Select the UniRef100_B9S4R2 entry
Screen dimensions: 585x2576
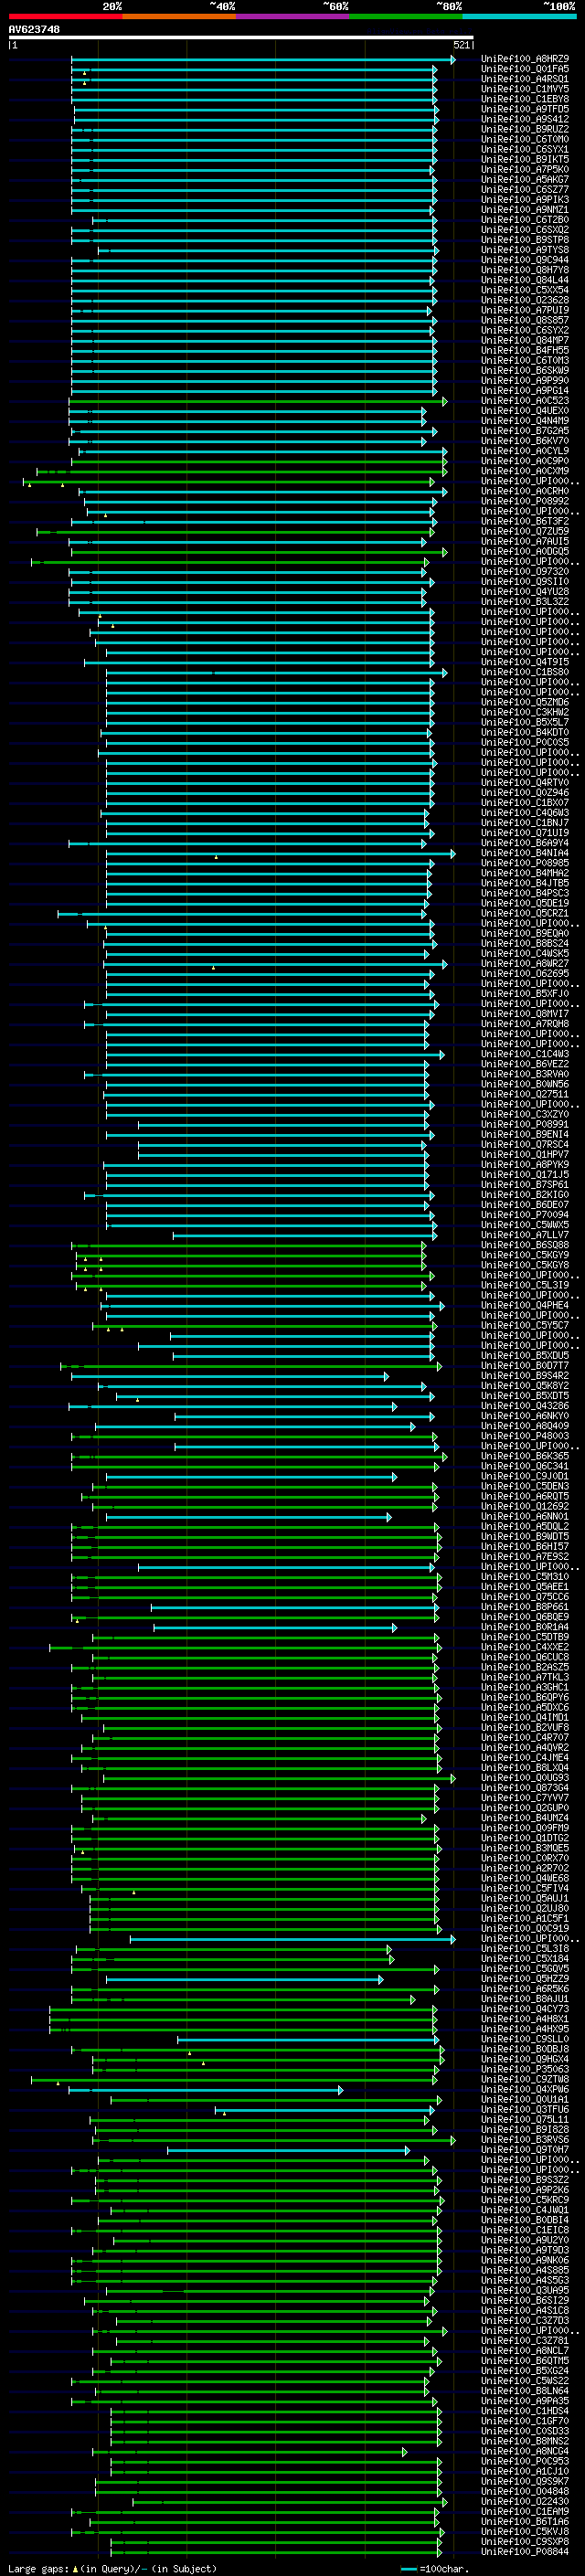pos(525,1376)
